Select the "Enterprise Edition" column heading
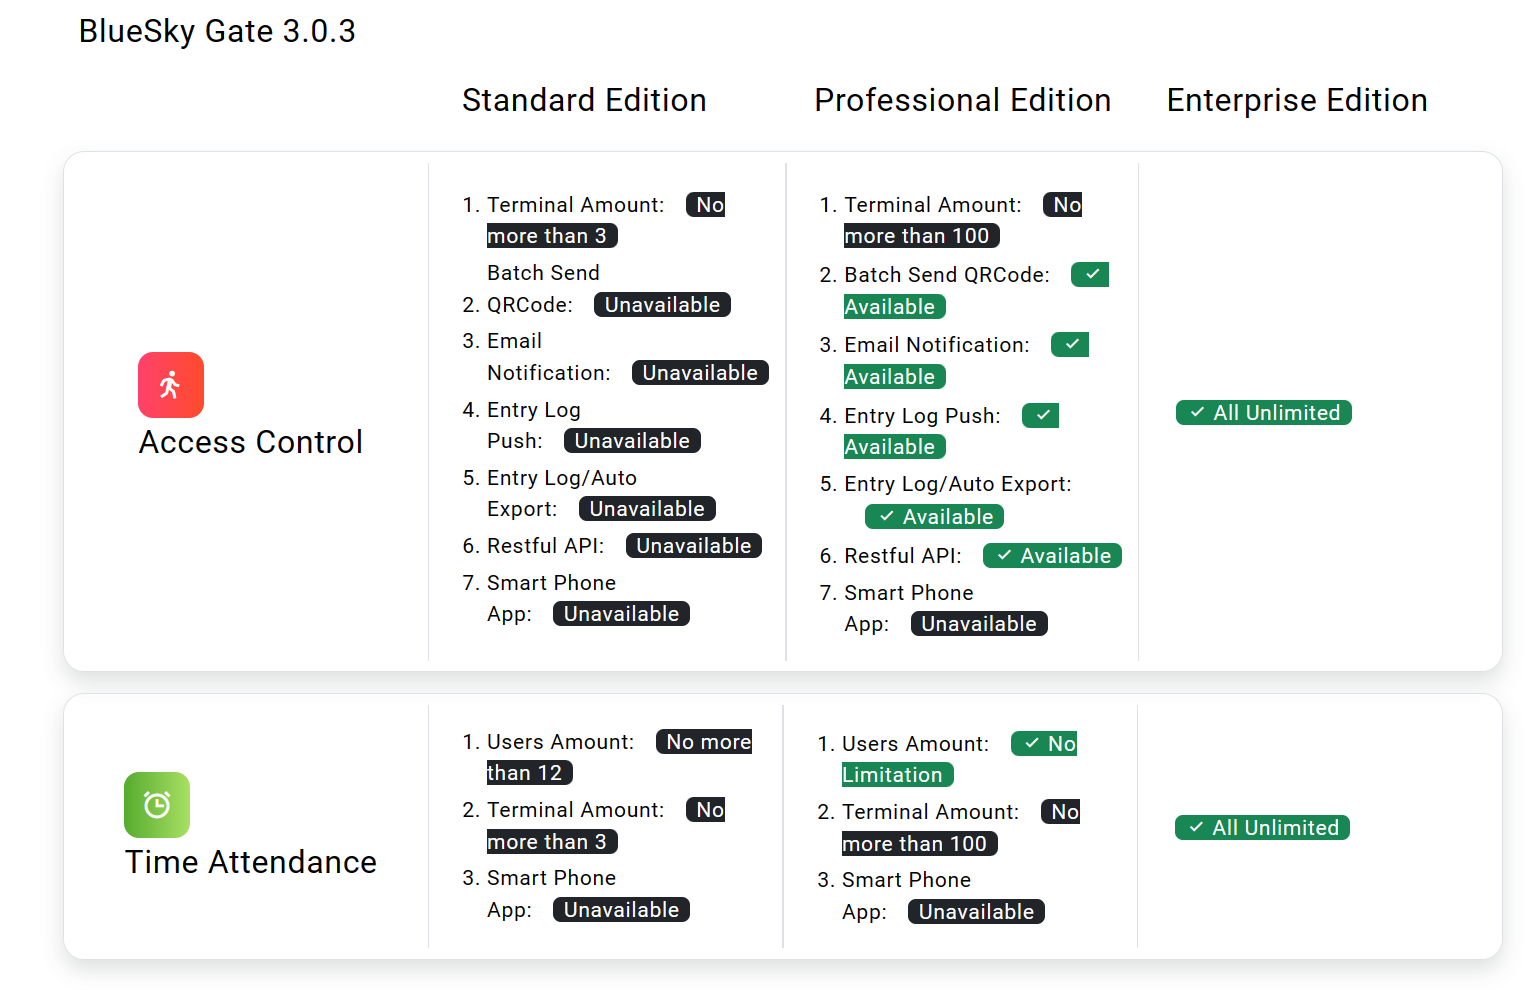This screenshot has width=1540, height=990. coord(1297,100)
